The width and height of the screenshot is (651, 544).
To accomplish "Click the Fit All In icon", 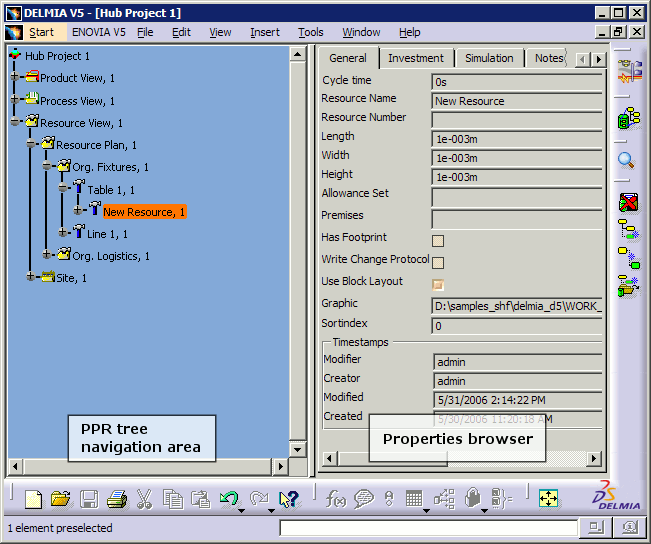I will (x=548, y=498).
